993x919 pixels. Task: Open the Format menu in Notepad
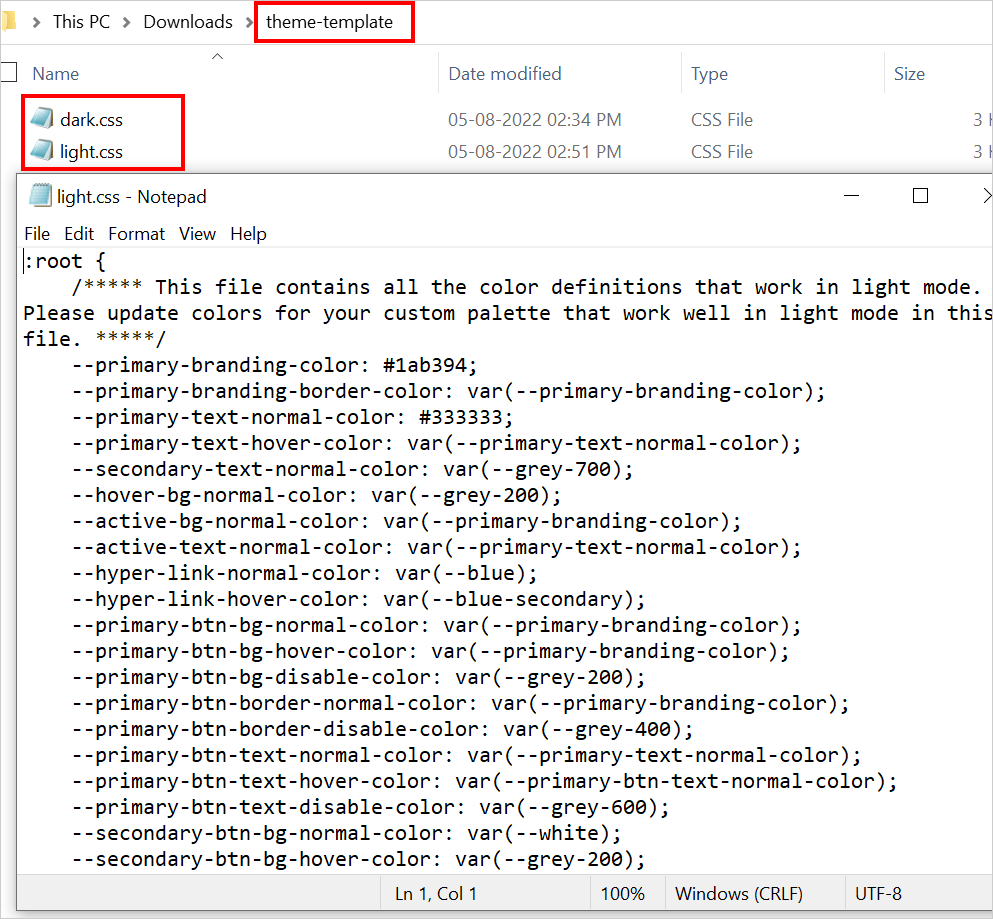(136, 233)
